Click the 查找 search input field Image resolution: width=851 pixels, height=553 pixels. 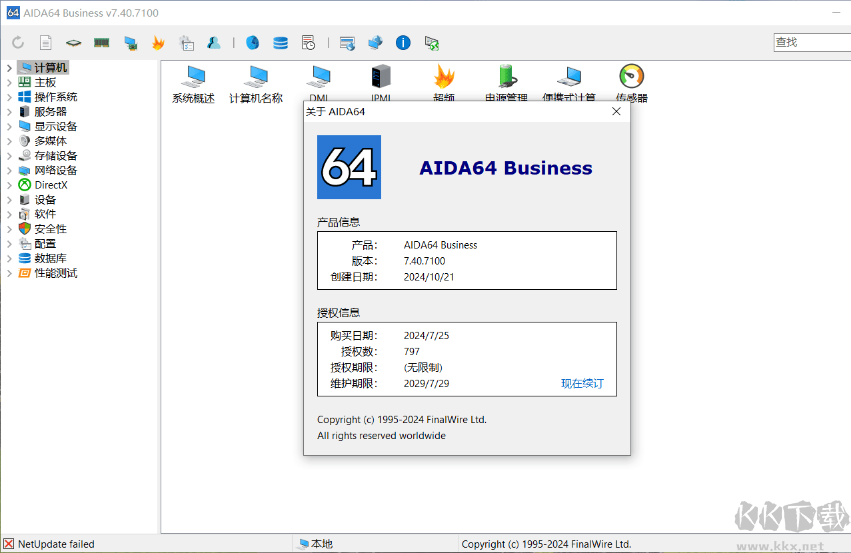point(811,42)
